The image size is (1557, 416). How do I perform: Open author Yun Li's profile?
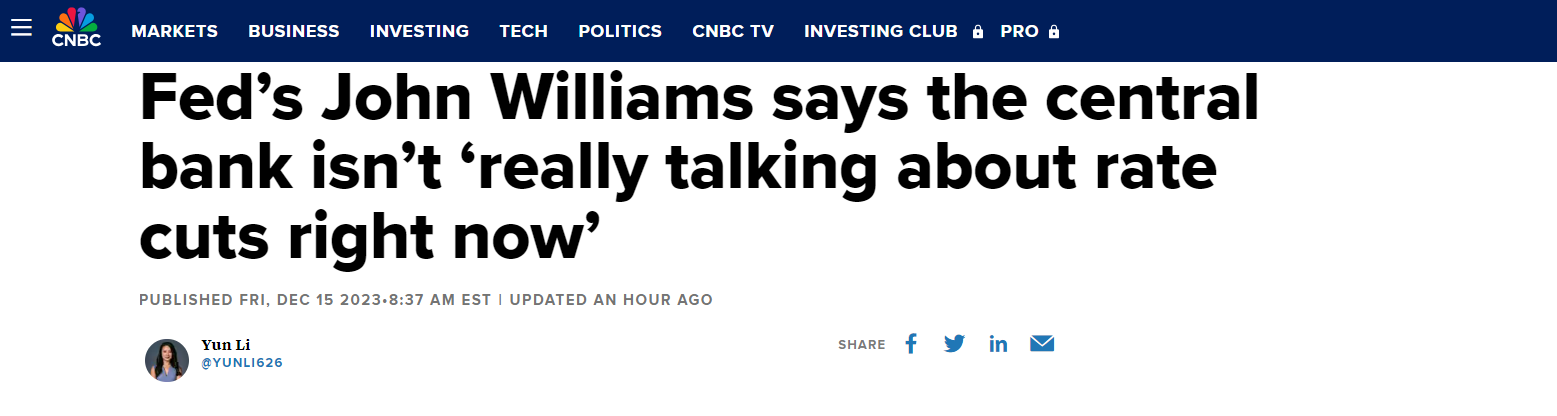[225, 345]
